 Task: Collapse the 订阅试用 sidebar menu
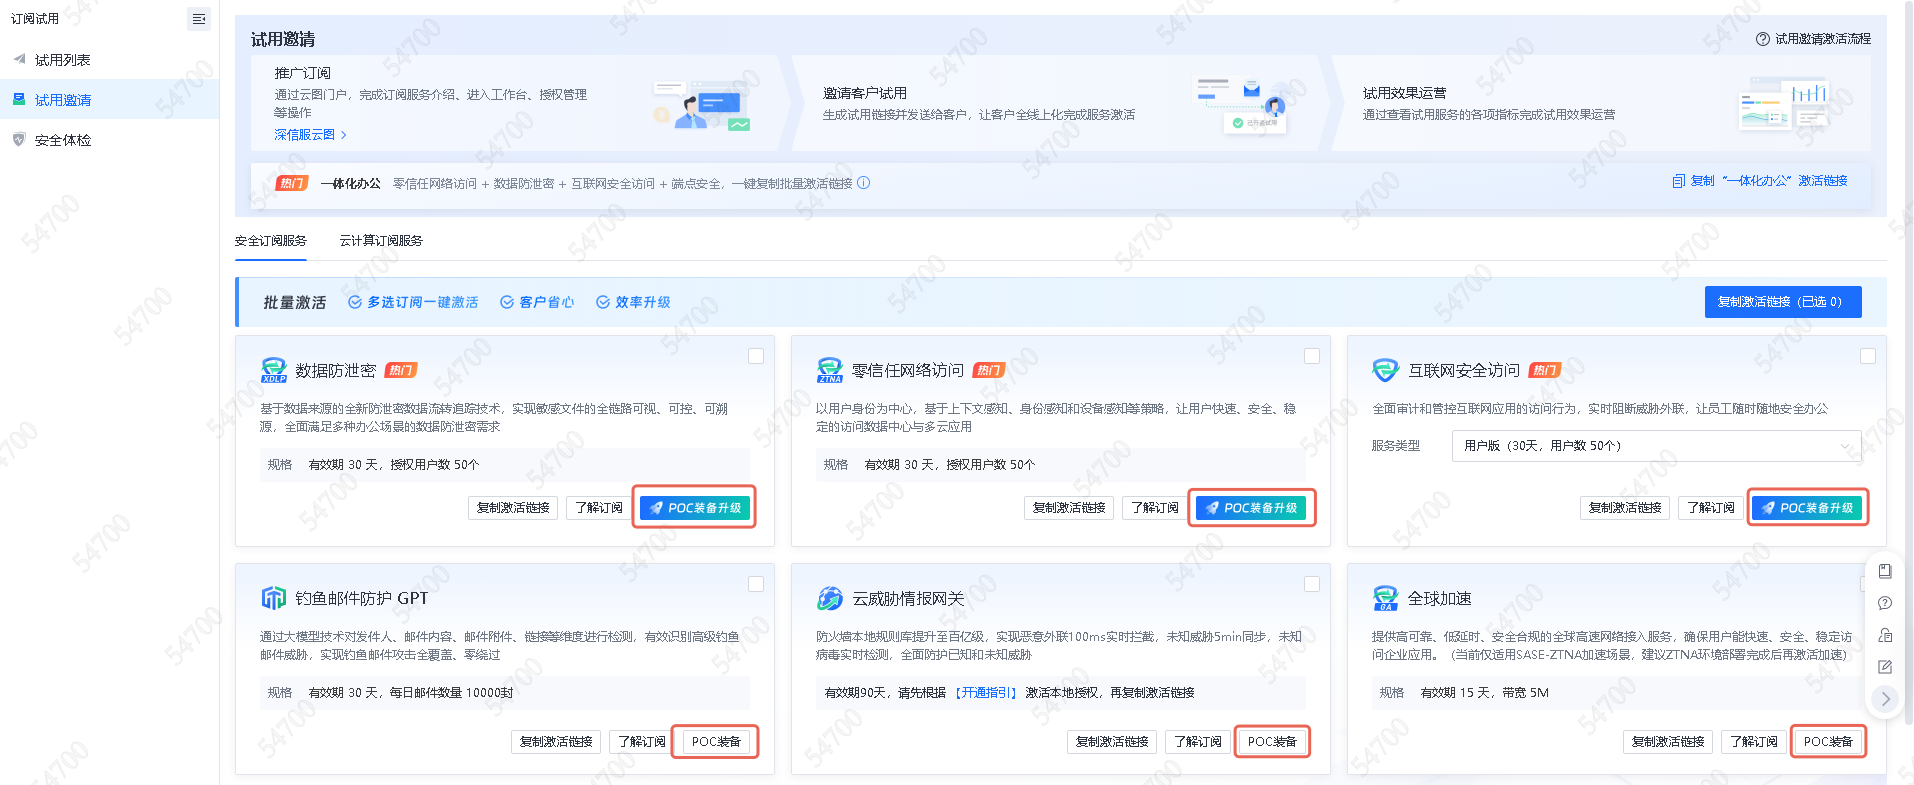click(198, 19)
